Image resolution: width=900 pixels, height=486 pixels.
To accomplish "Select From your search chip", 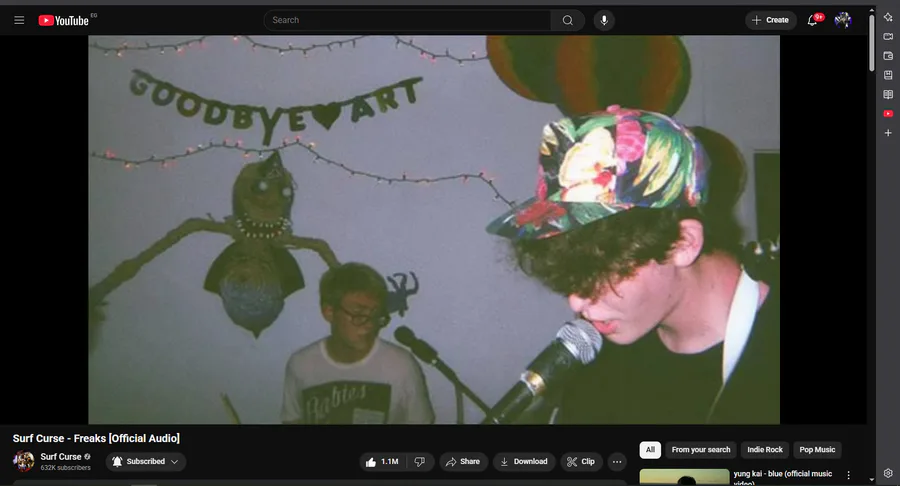I will [701, 450].
